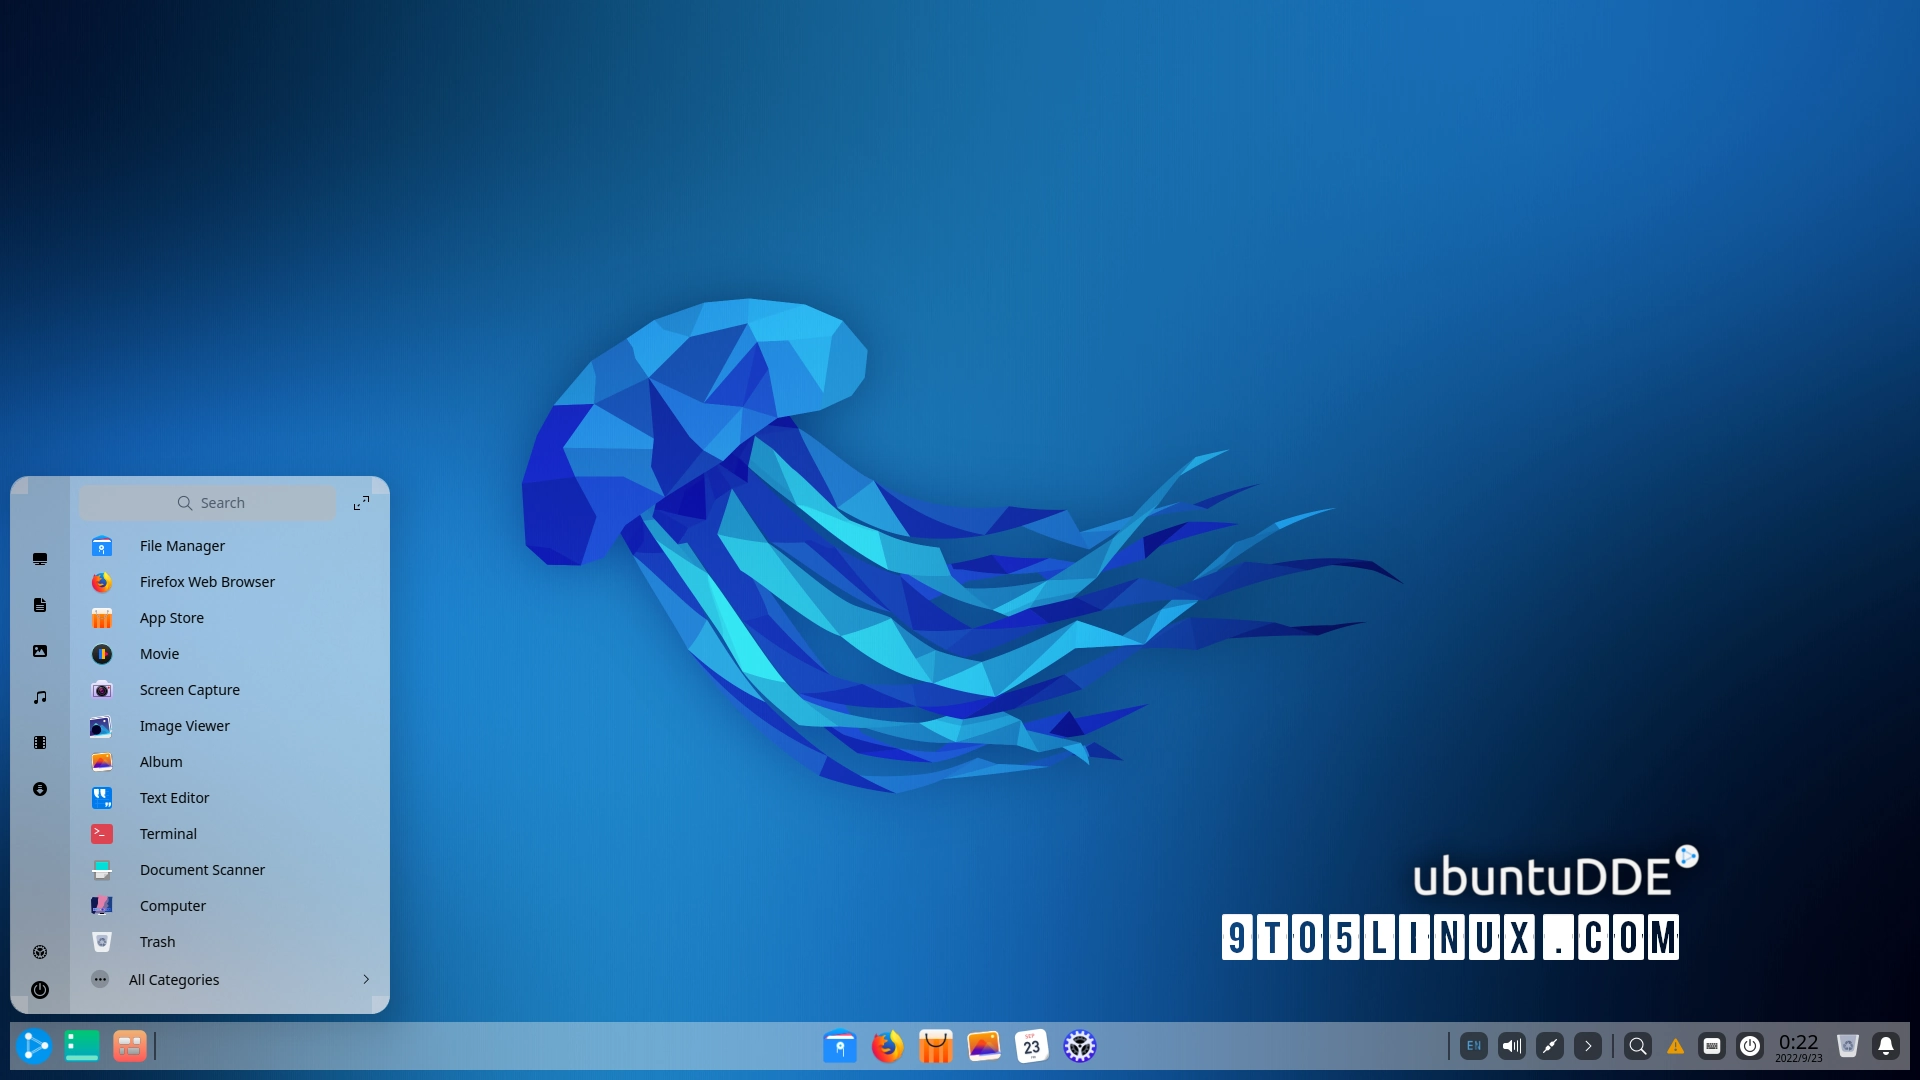Viewport: 1920px width, 1080px height.
Task: Toggle the onscreen keyboard in the system tray
Action: tap(1712, 1046)
